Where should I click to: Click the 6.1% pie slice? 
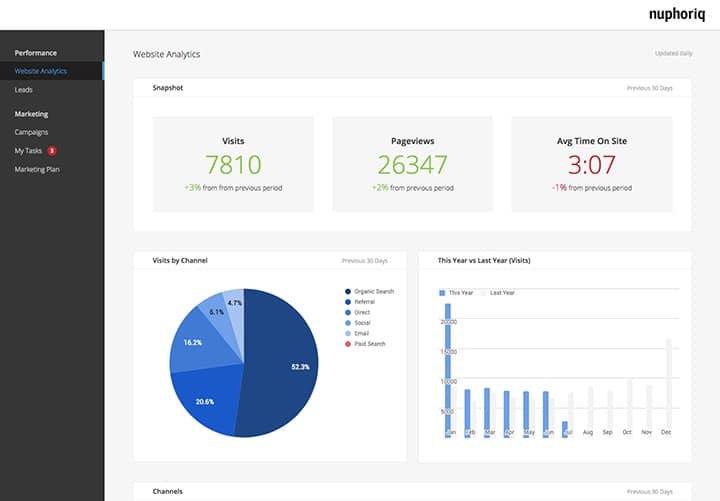point(216,312)
